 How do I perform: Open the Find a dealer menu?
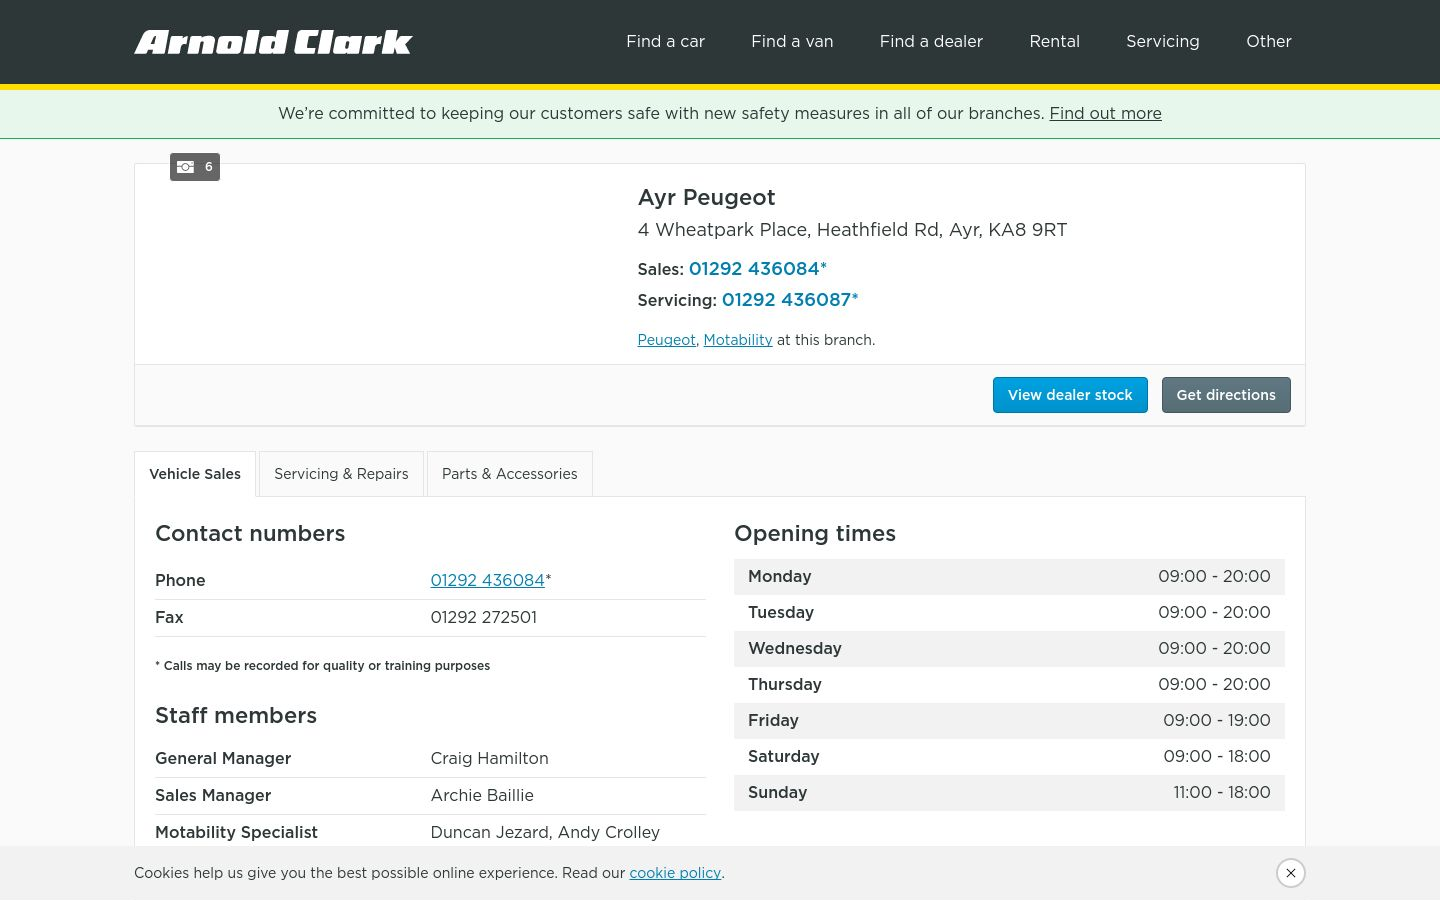pyautogui.click(x=931, y=42)
